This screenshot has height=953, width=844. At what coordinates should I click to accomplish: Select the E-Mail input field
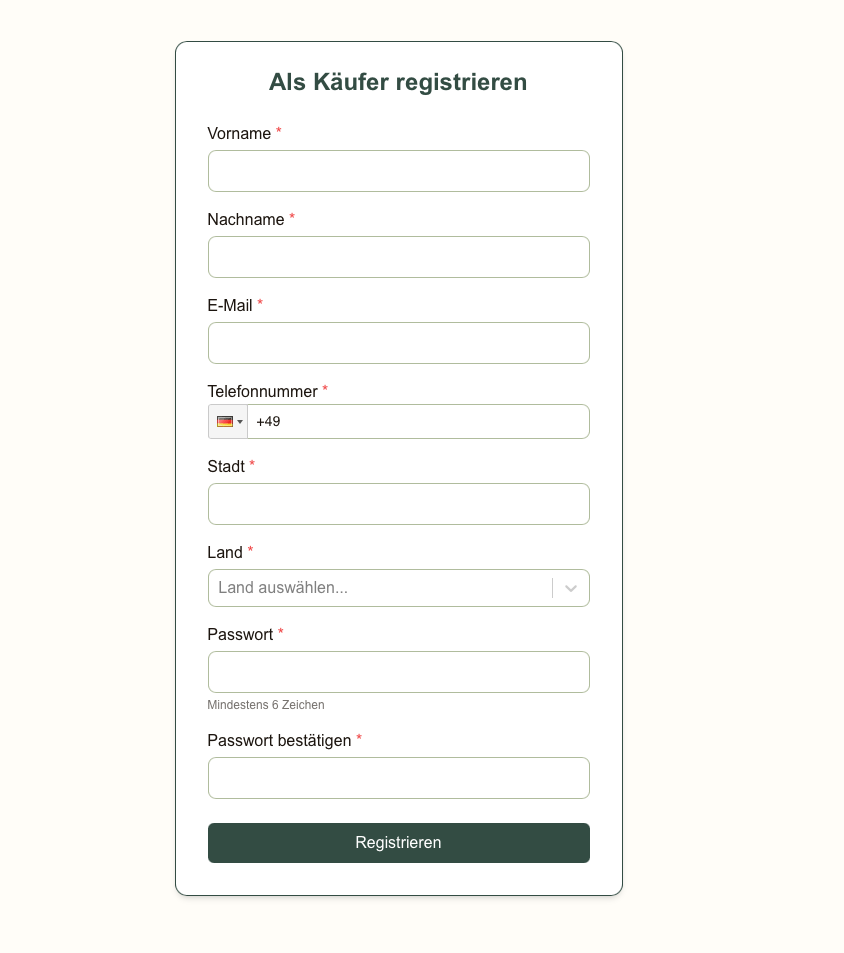click(x=398, y=343)
